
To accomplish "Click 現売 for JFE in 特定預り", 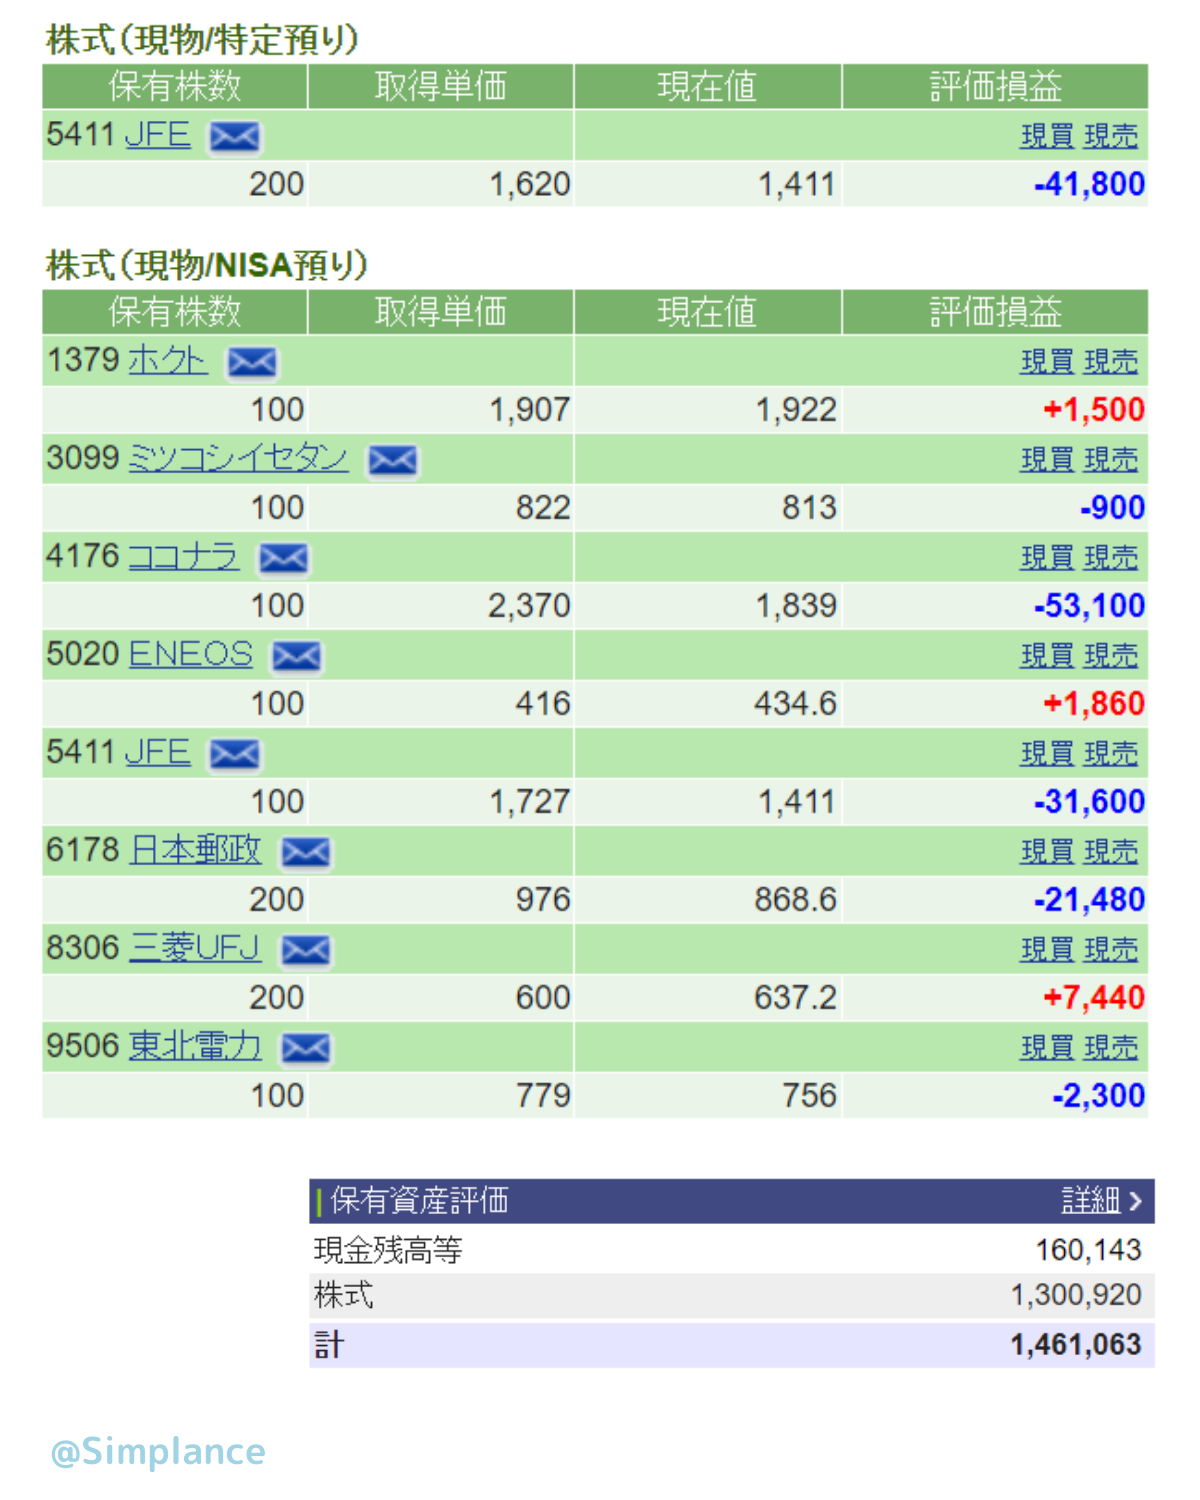I will click(1111, 137).
